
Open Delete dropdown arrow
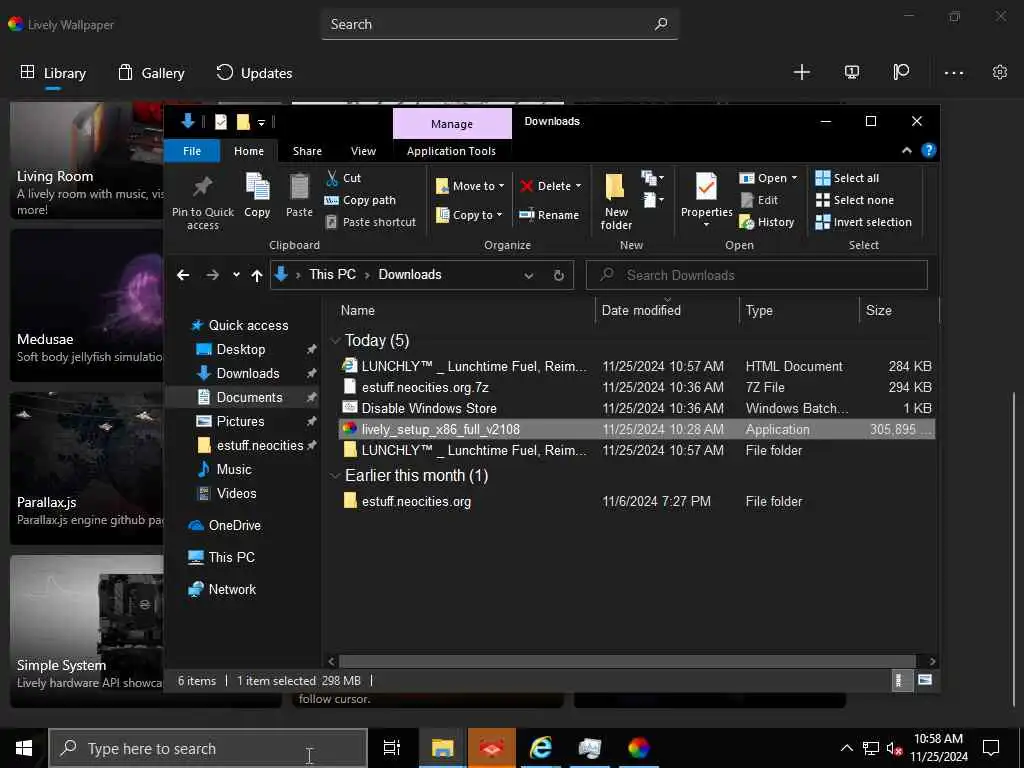tap(578, 186)
